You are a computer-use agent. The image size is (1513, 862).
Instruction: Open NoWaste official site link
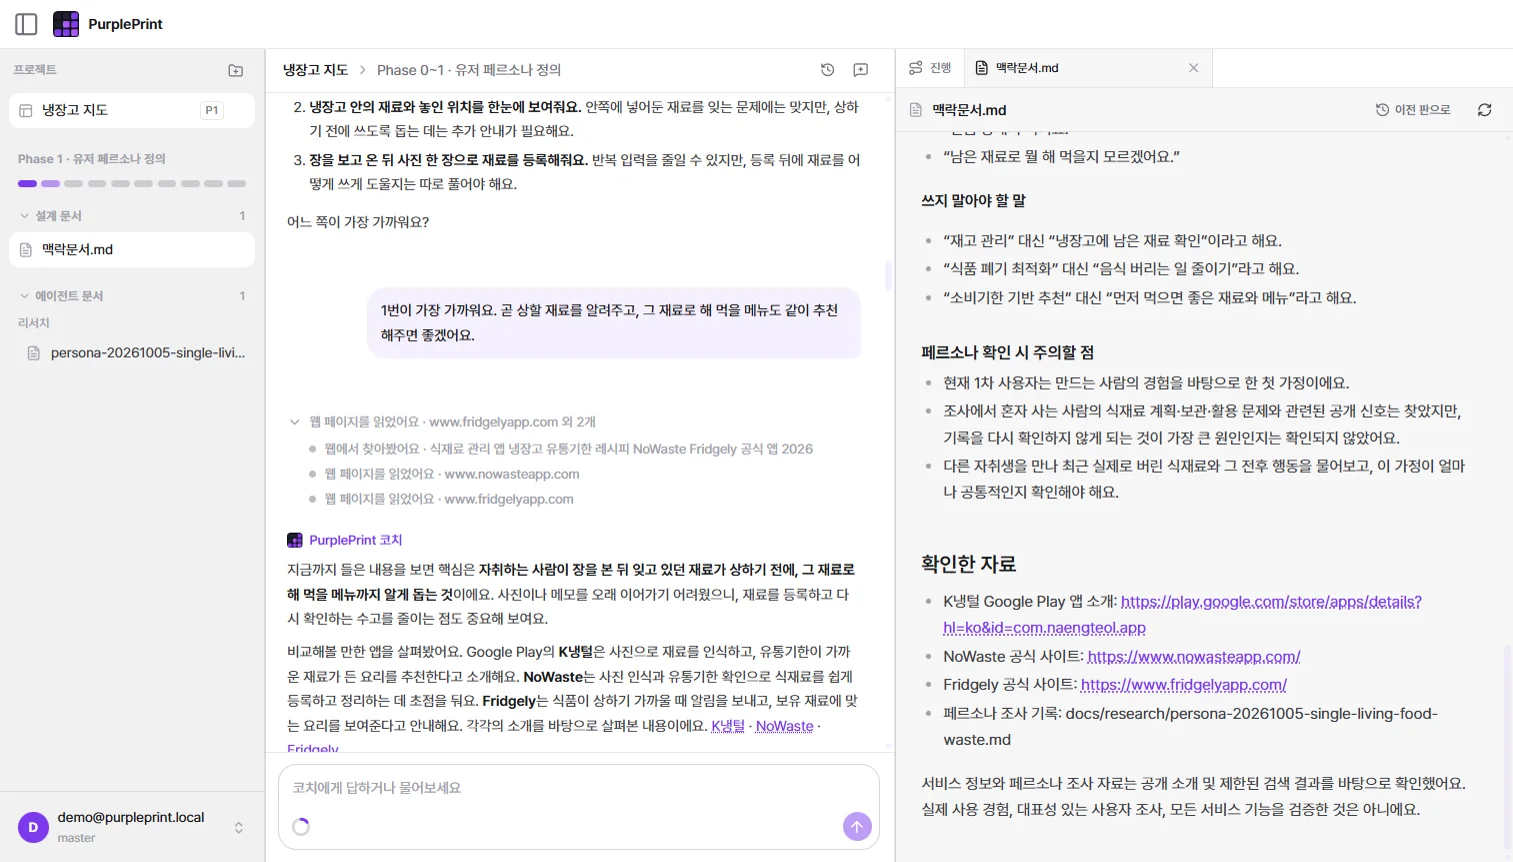pyautogui.click(x=1194, y=657)
